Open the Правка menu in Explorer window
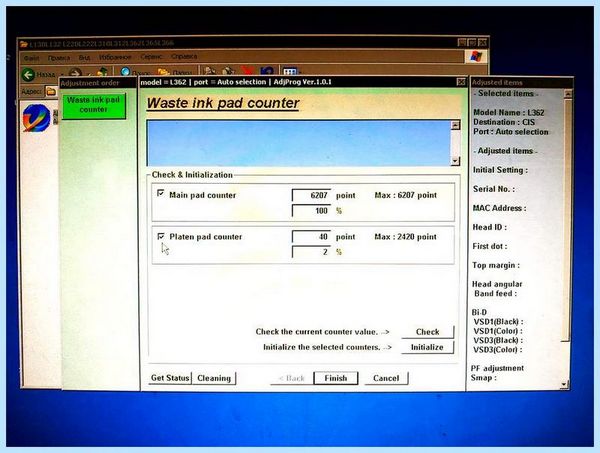Screen dimensions: 600x453 59,58
